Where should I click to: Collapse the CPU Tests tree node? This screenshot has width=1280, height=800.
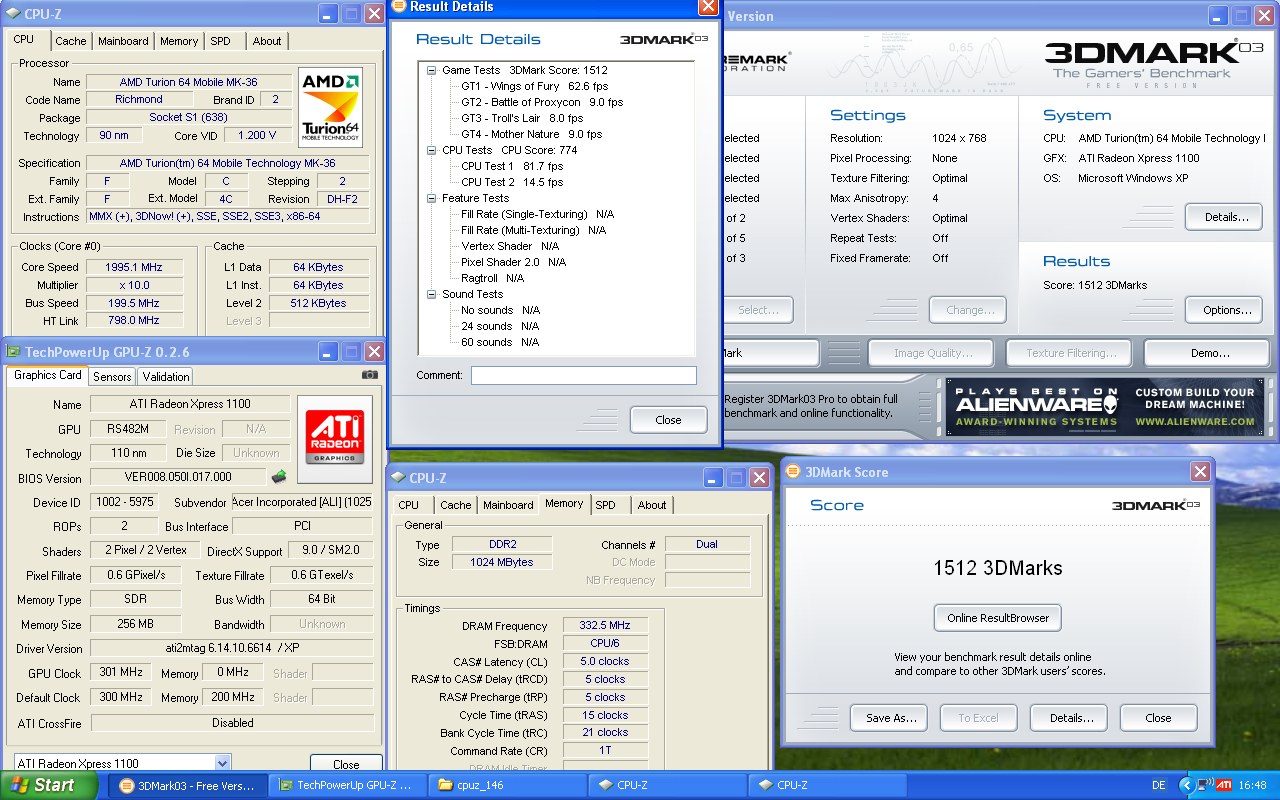coord(432,150)
